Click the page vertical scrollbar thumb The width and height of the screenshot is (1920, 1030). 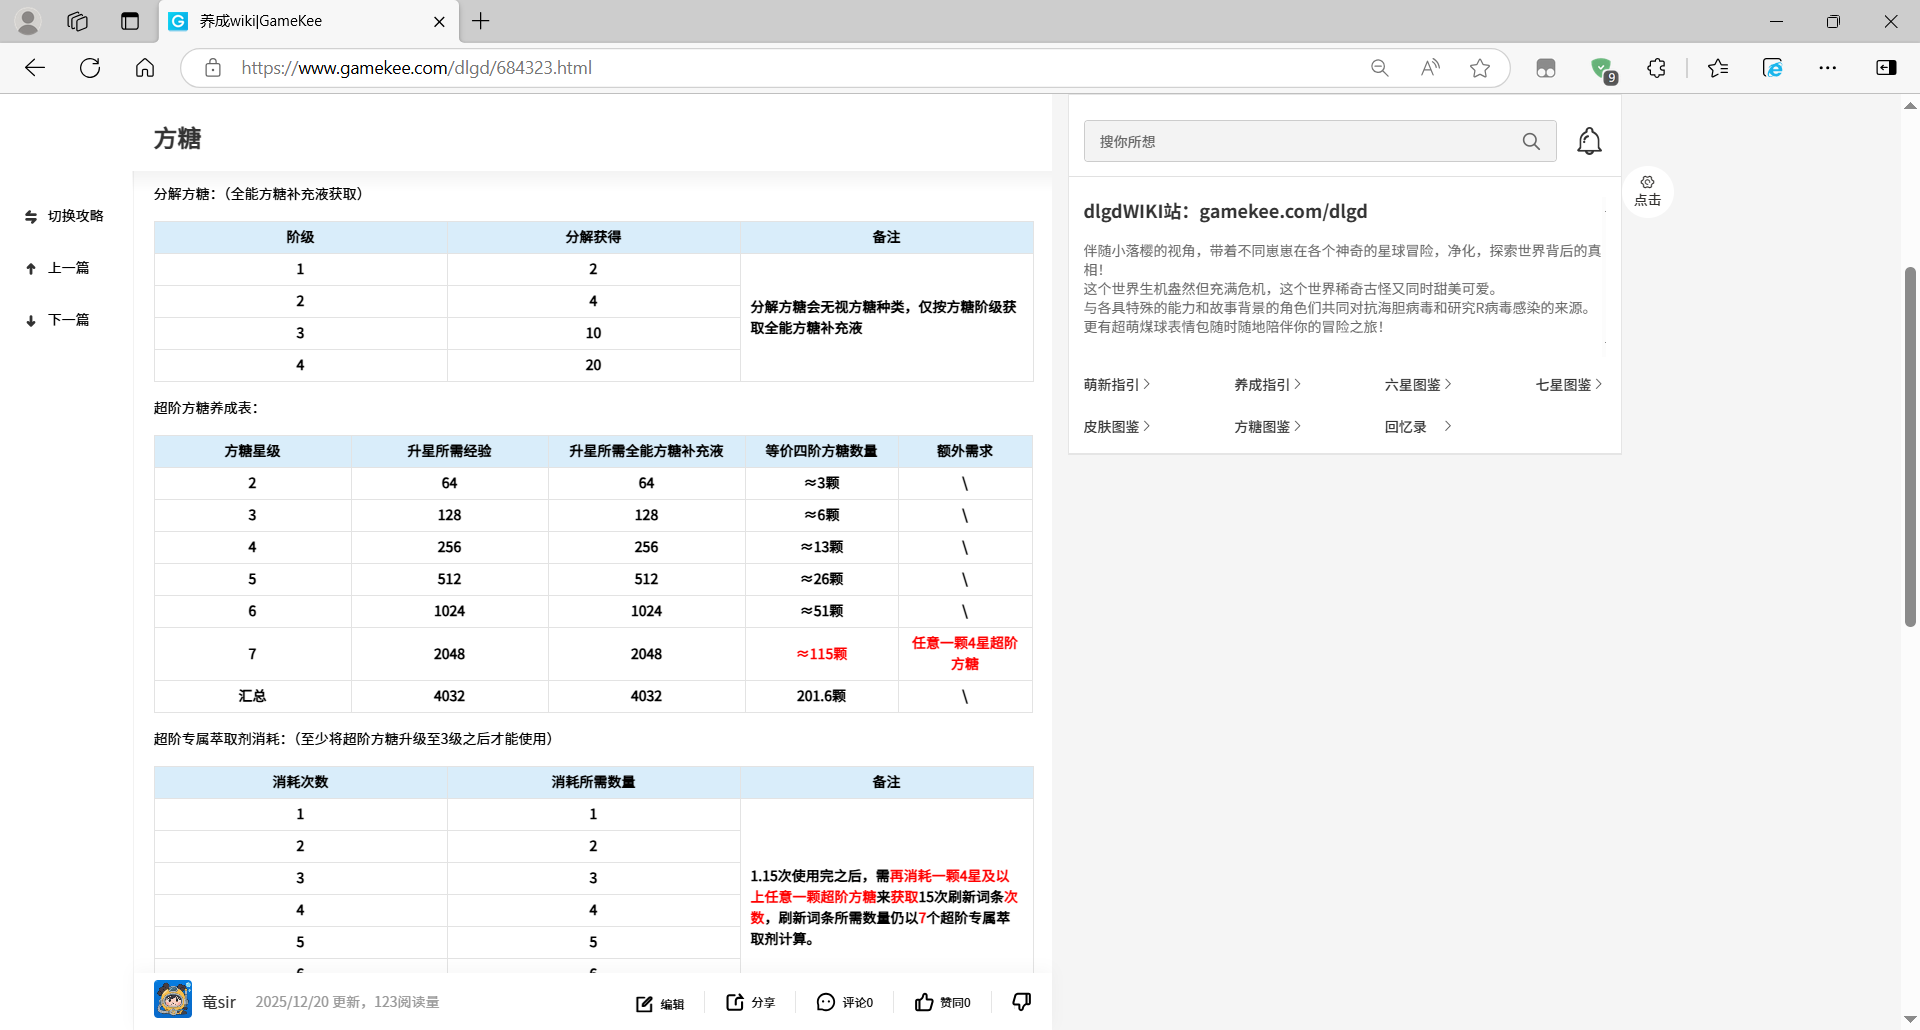1910,445
